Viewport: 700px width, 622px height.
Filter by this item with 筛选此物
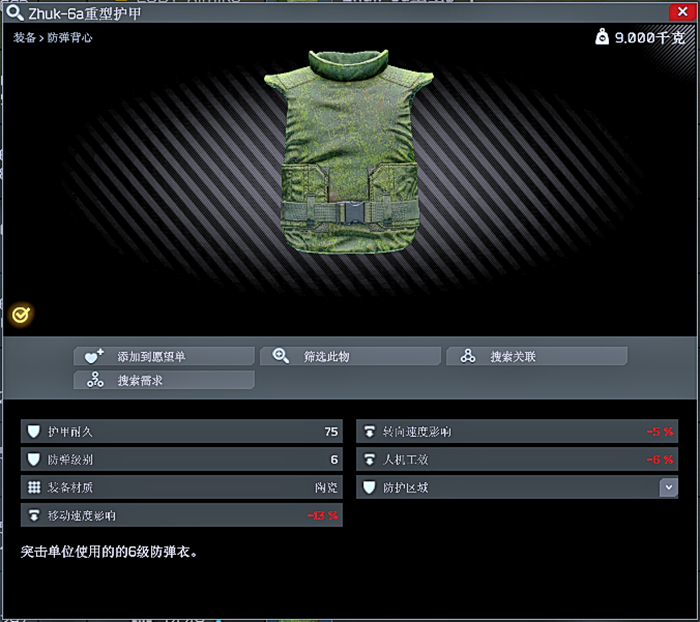350,356
